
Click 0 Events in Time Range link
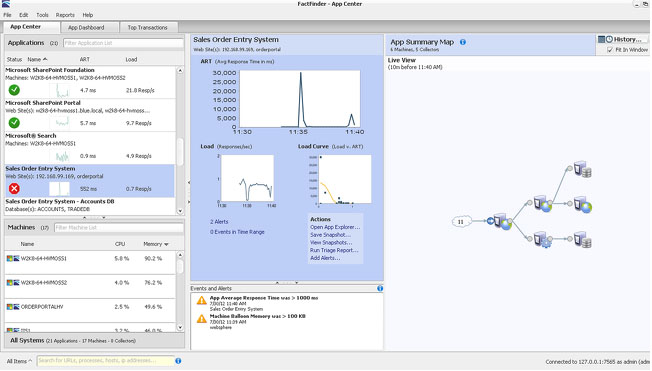click(x=237, y=232)
